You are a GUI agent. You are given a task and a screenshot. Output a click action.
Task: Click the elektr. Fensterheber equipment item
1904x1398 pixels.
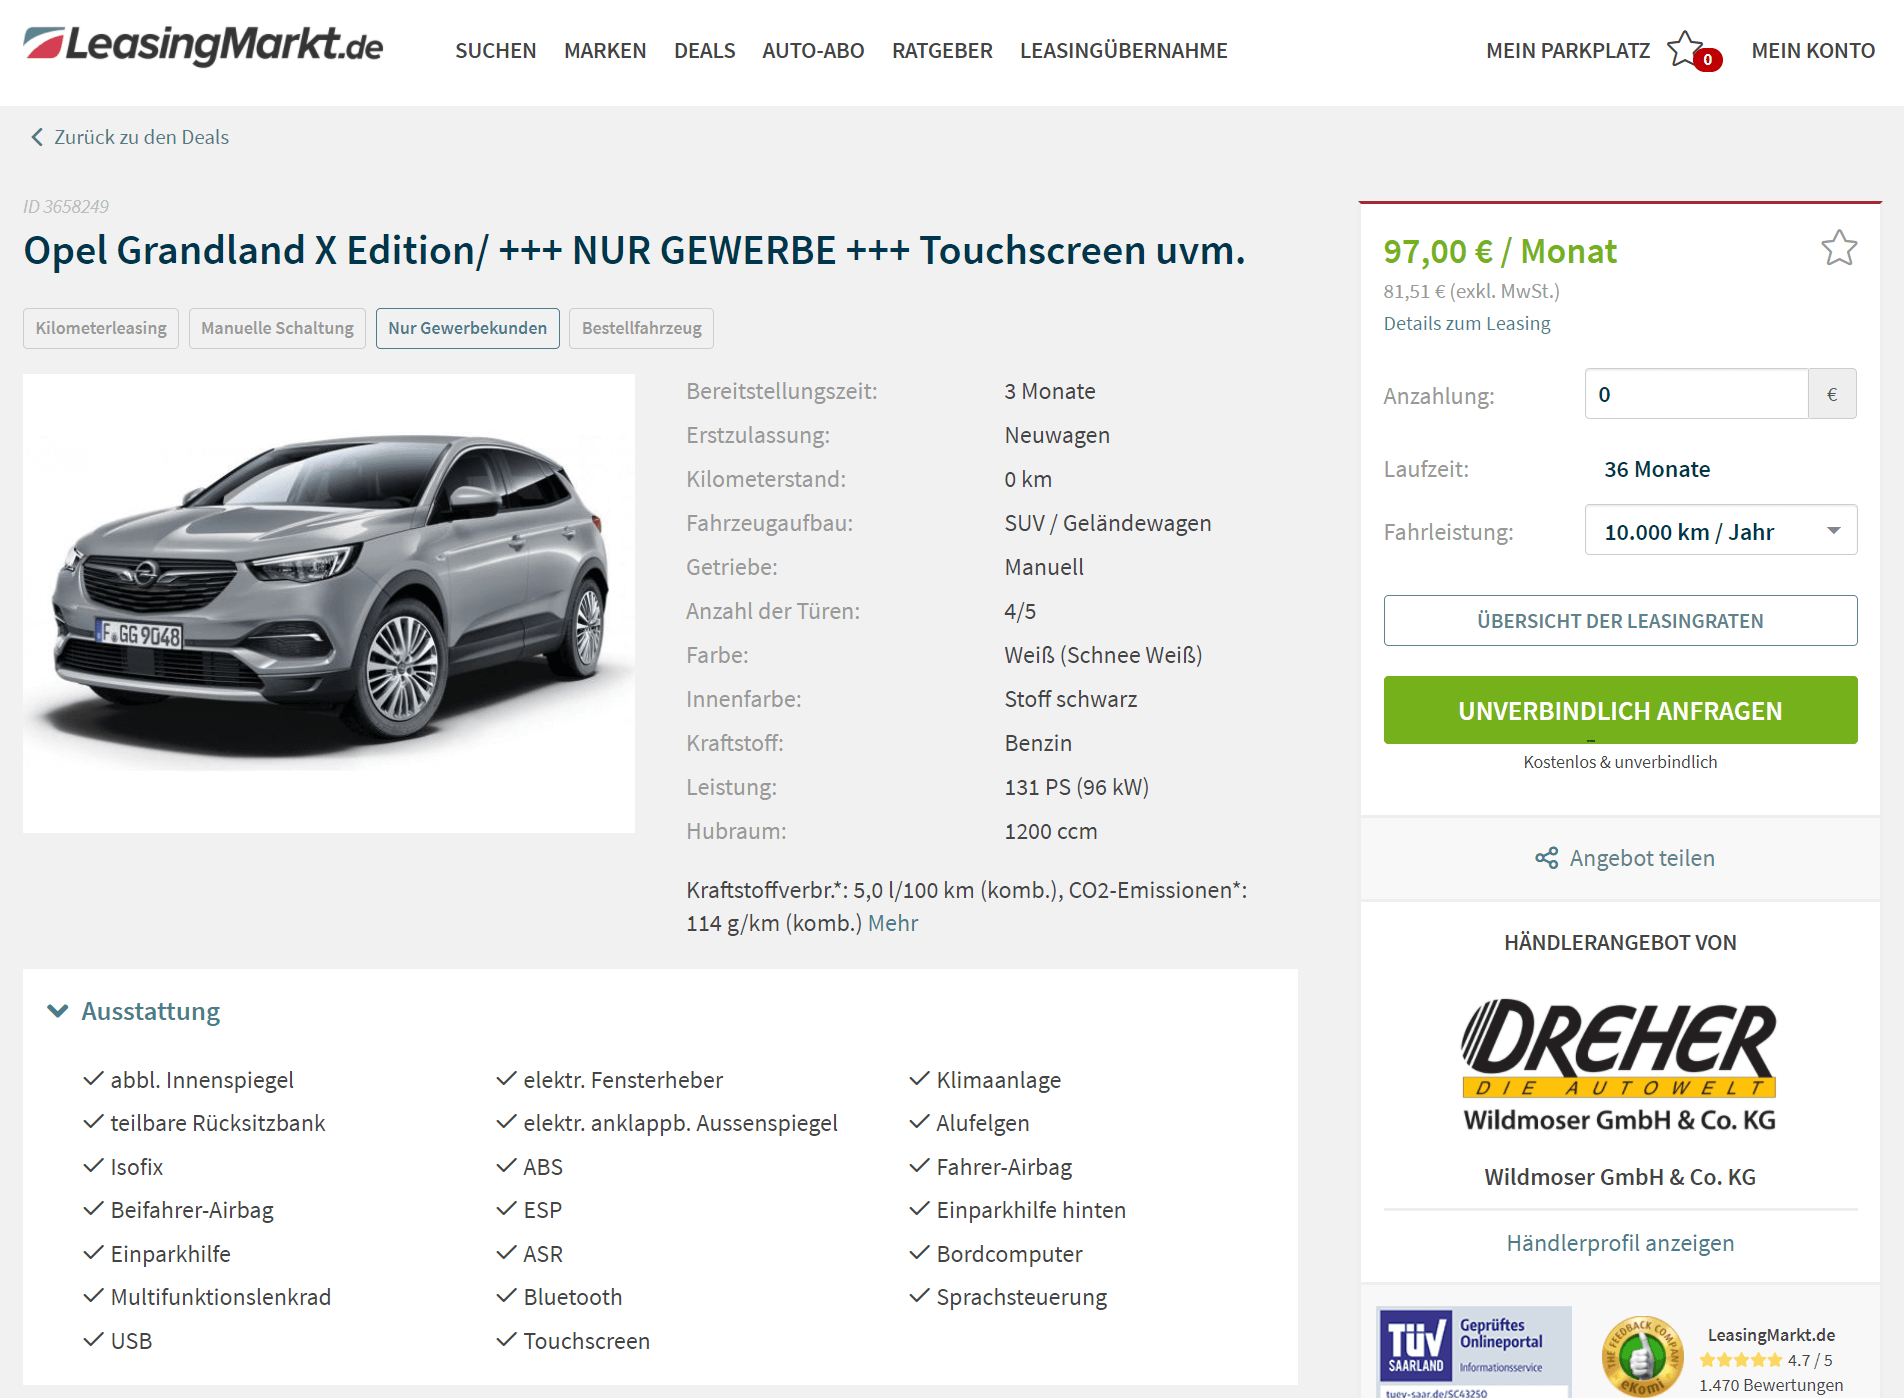(x=622, y=1080)
